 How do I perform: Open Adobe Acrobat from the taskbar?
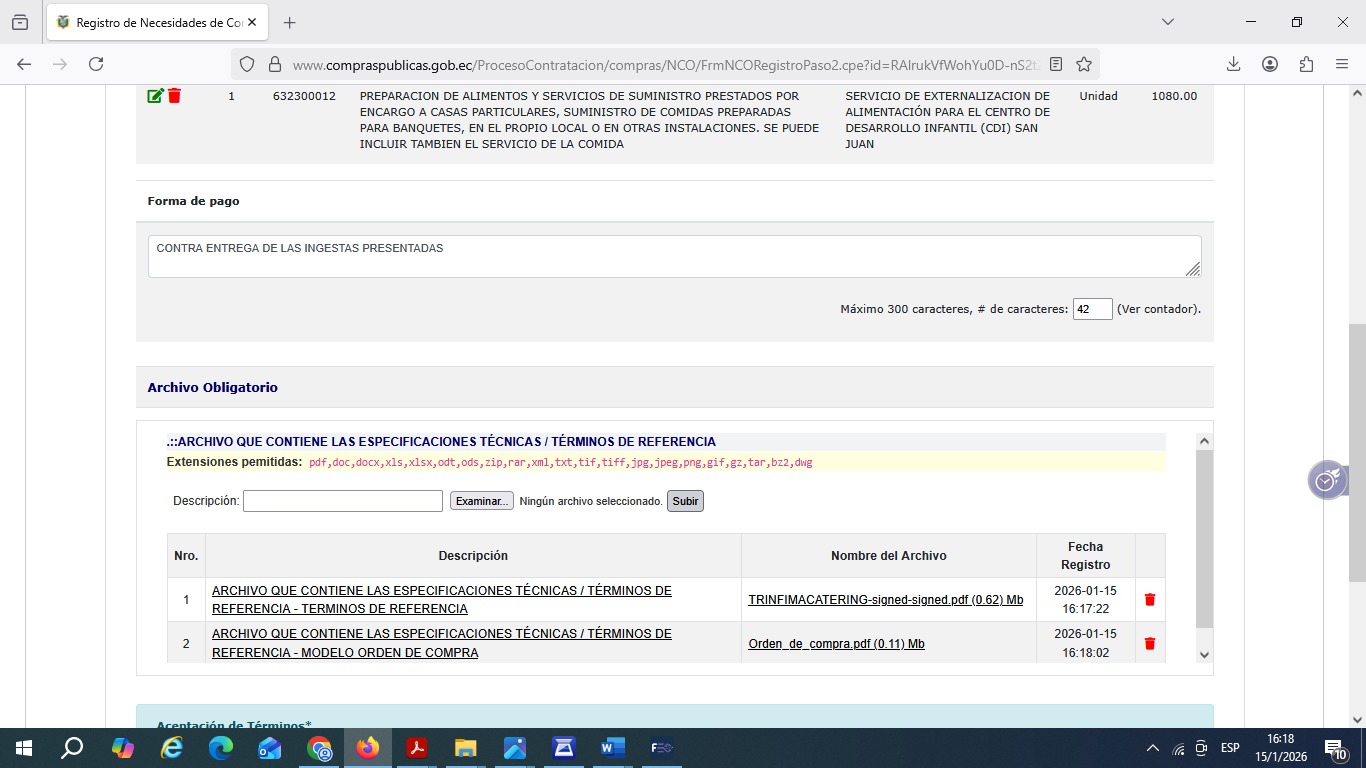coord(417,748)
